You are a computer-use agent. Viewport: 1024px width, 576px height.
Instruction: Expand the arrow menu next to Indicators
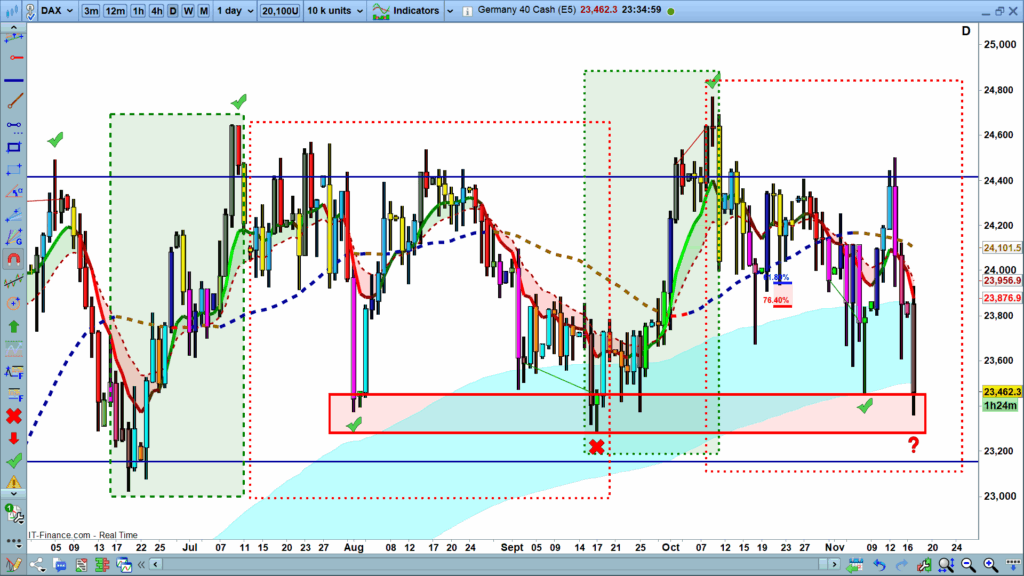point(450,10)
